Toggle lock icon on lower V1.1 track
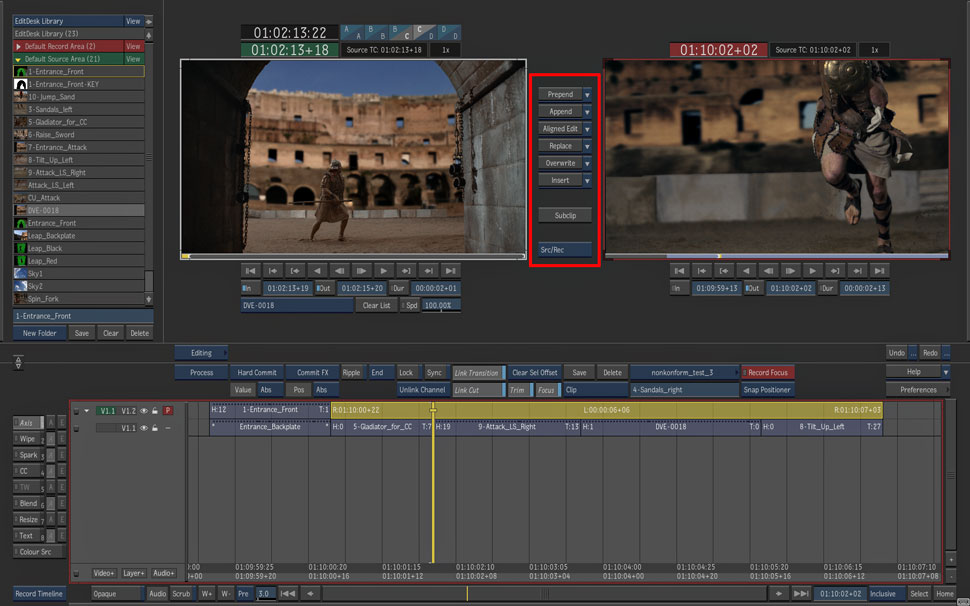The height and width of the screenshot is (606, 970). click(155, 428)
